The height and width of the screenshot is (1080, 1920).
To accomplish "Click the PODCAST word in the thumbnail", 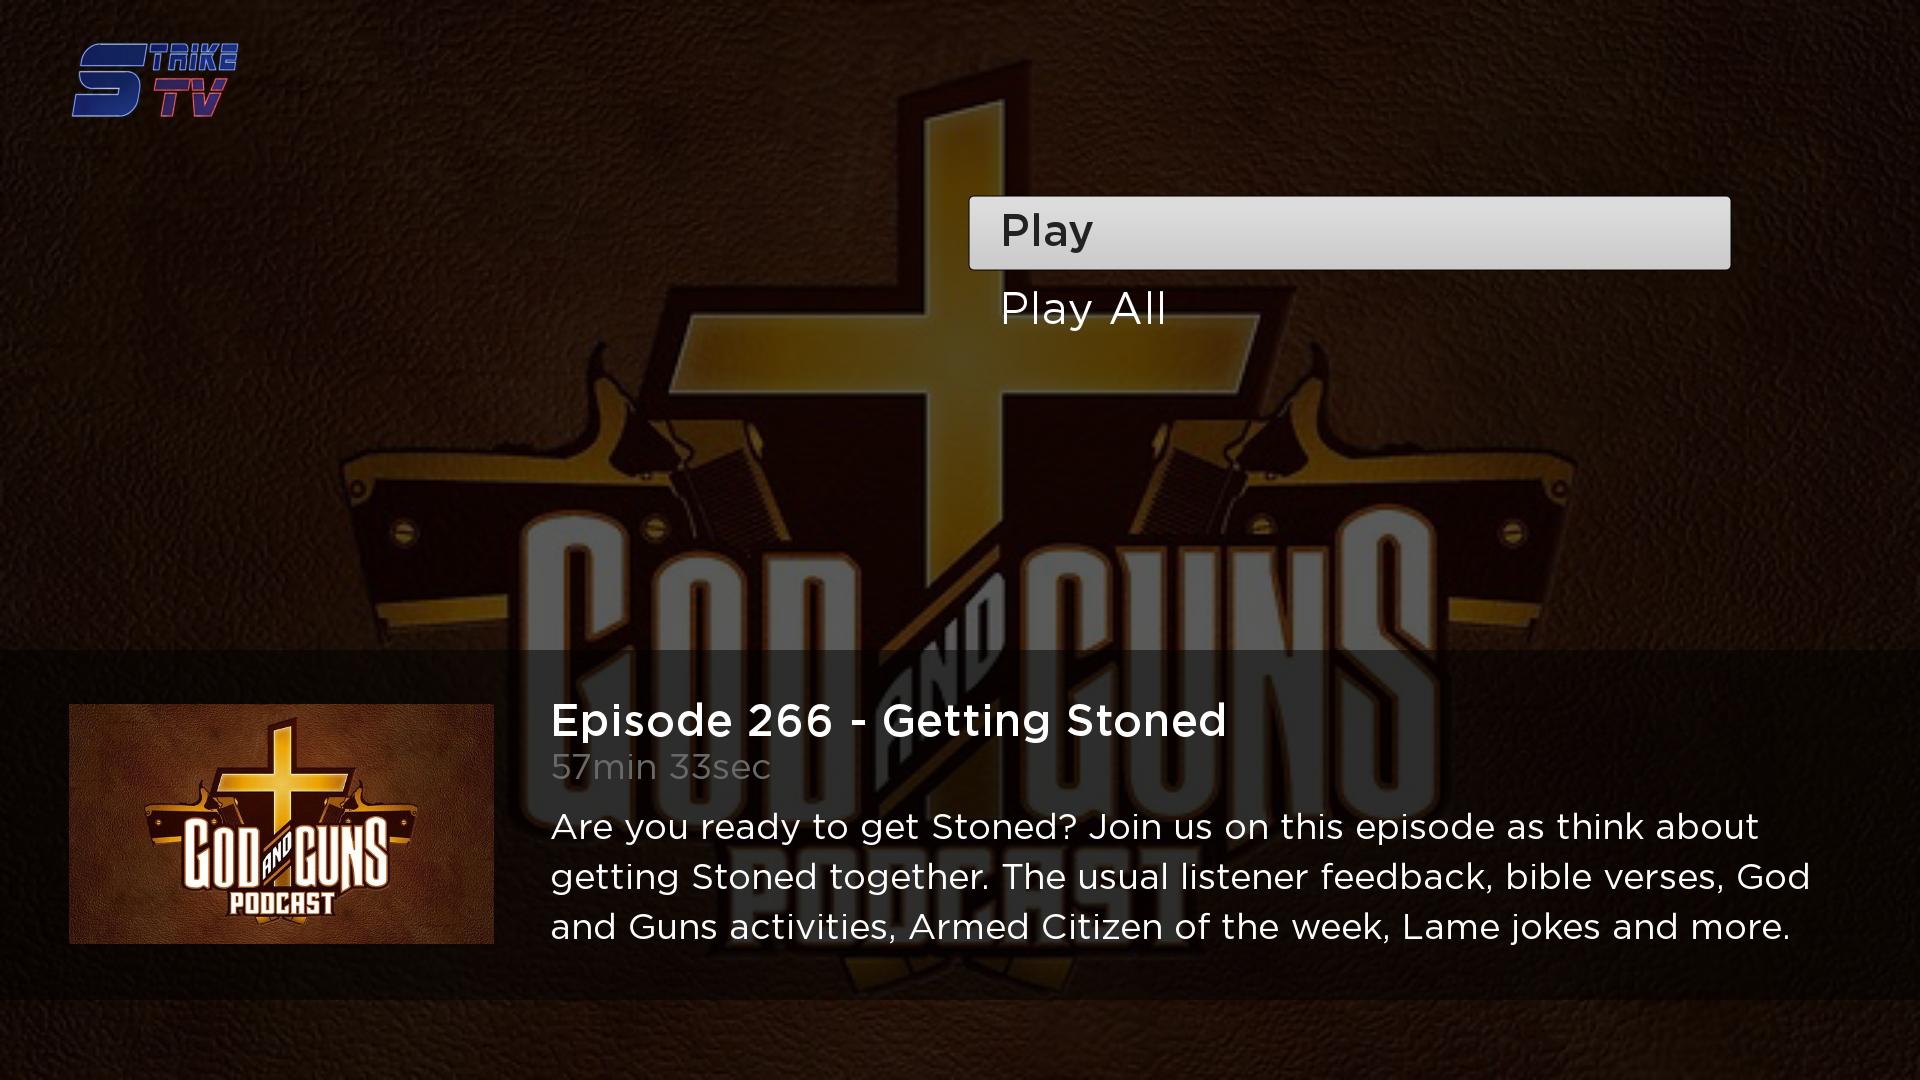I will [x=282, y=904].
